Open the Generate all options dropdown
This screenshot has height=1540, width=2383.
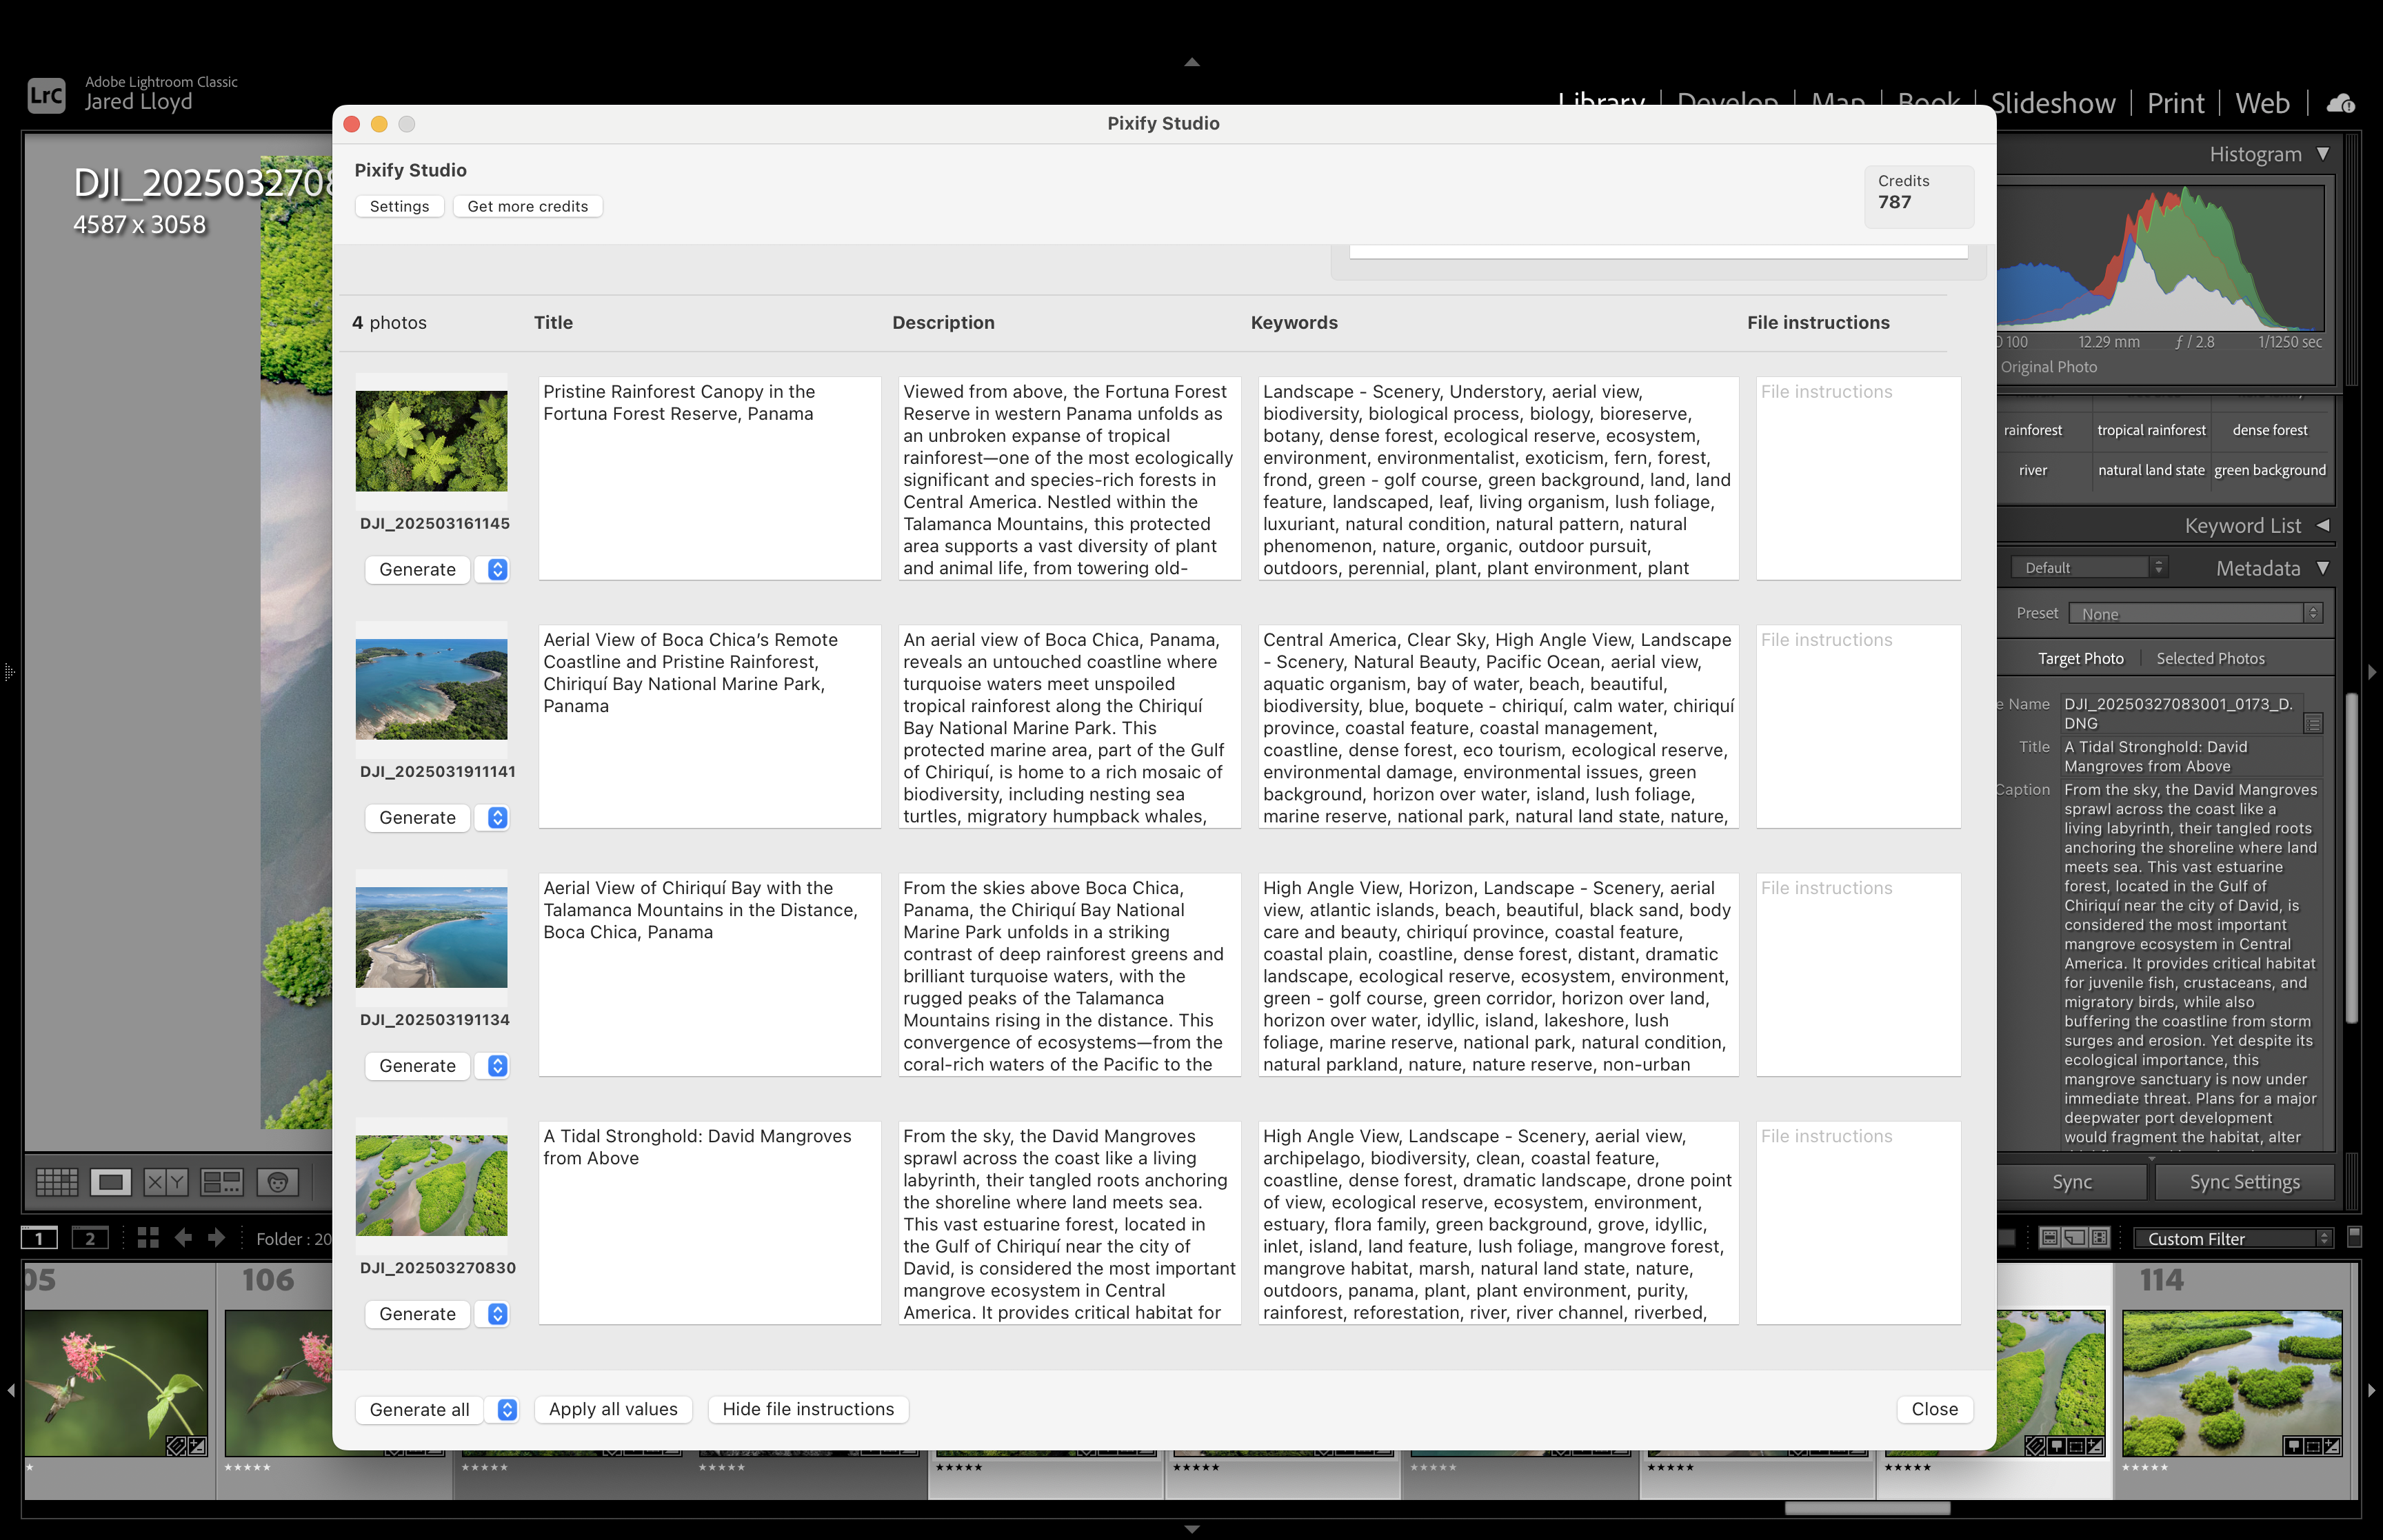click(x=507, y=1409)
